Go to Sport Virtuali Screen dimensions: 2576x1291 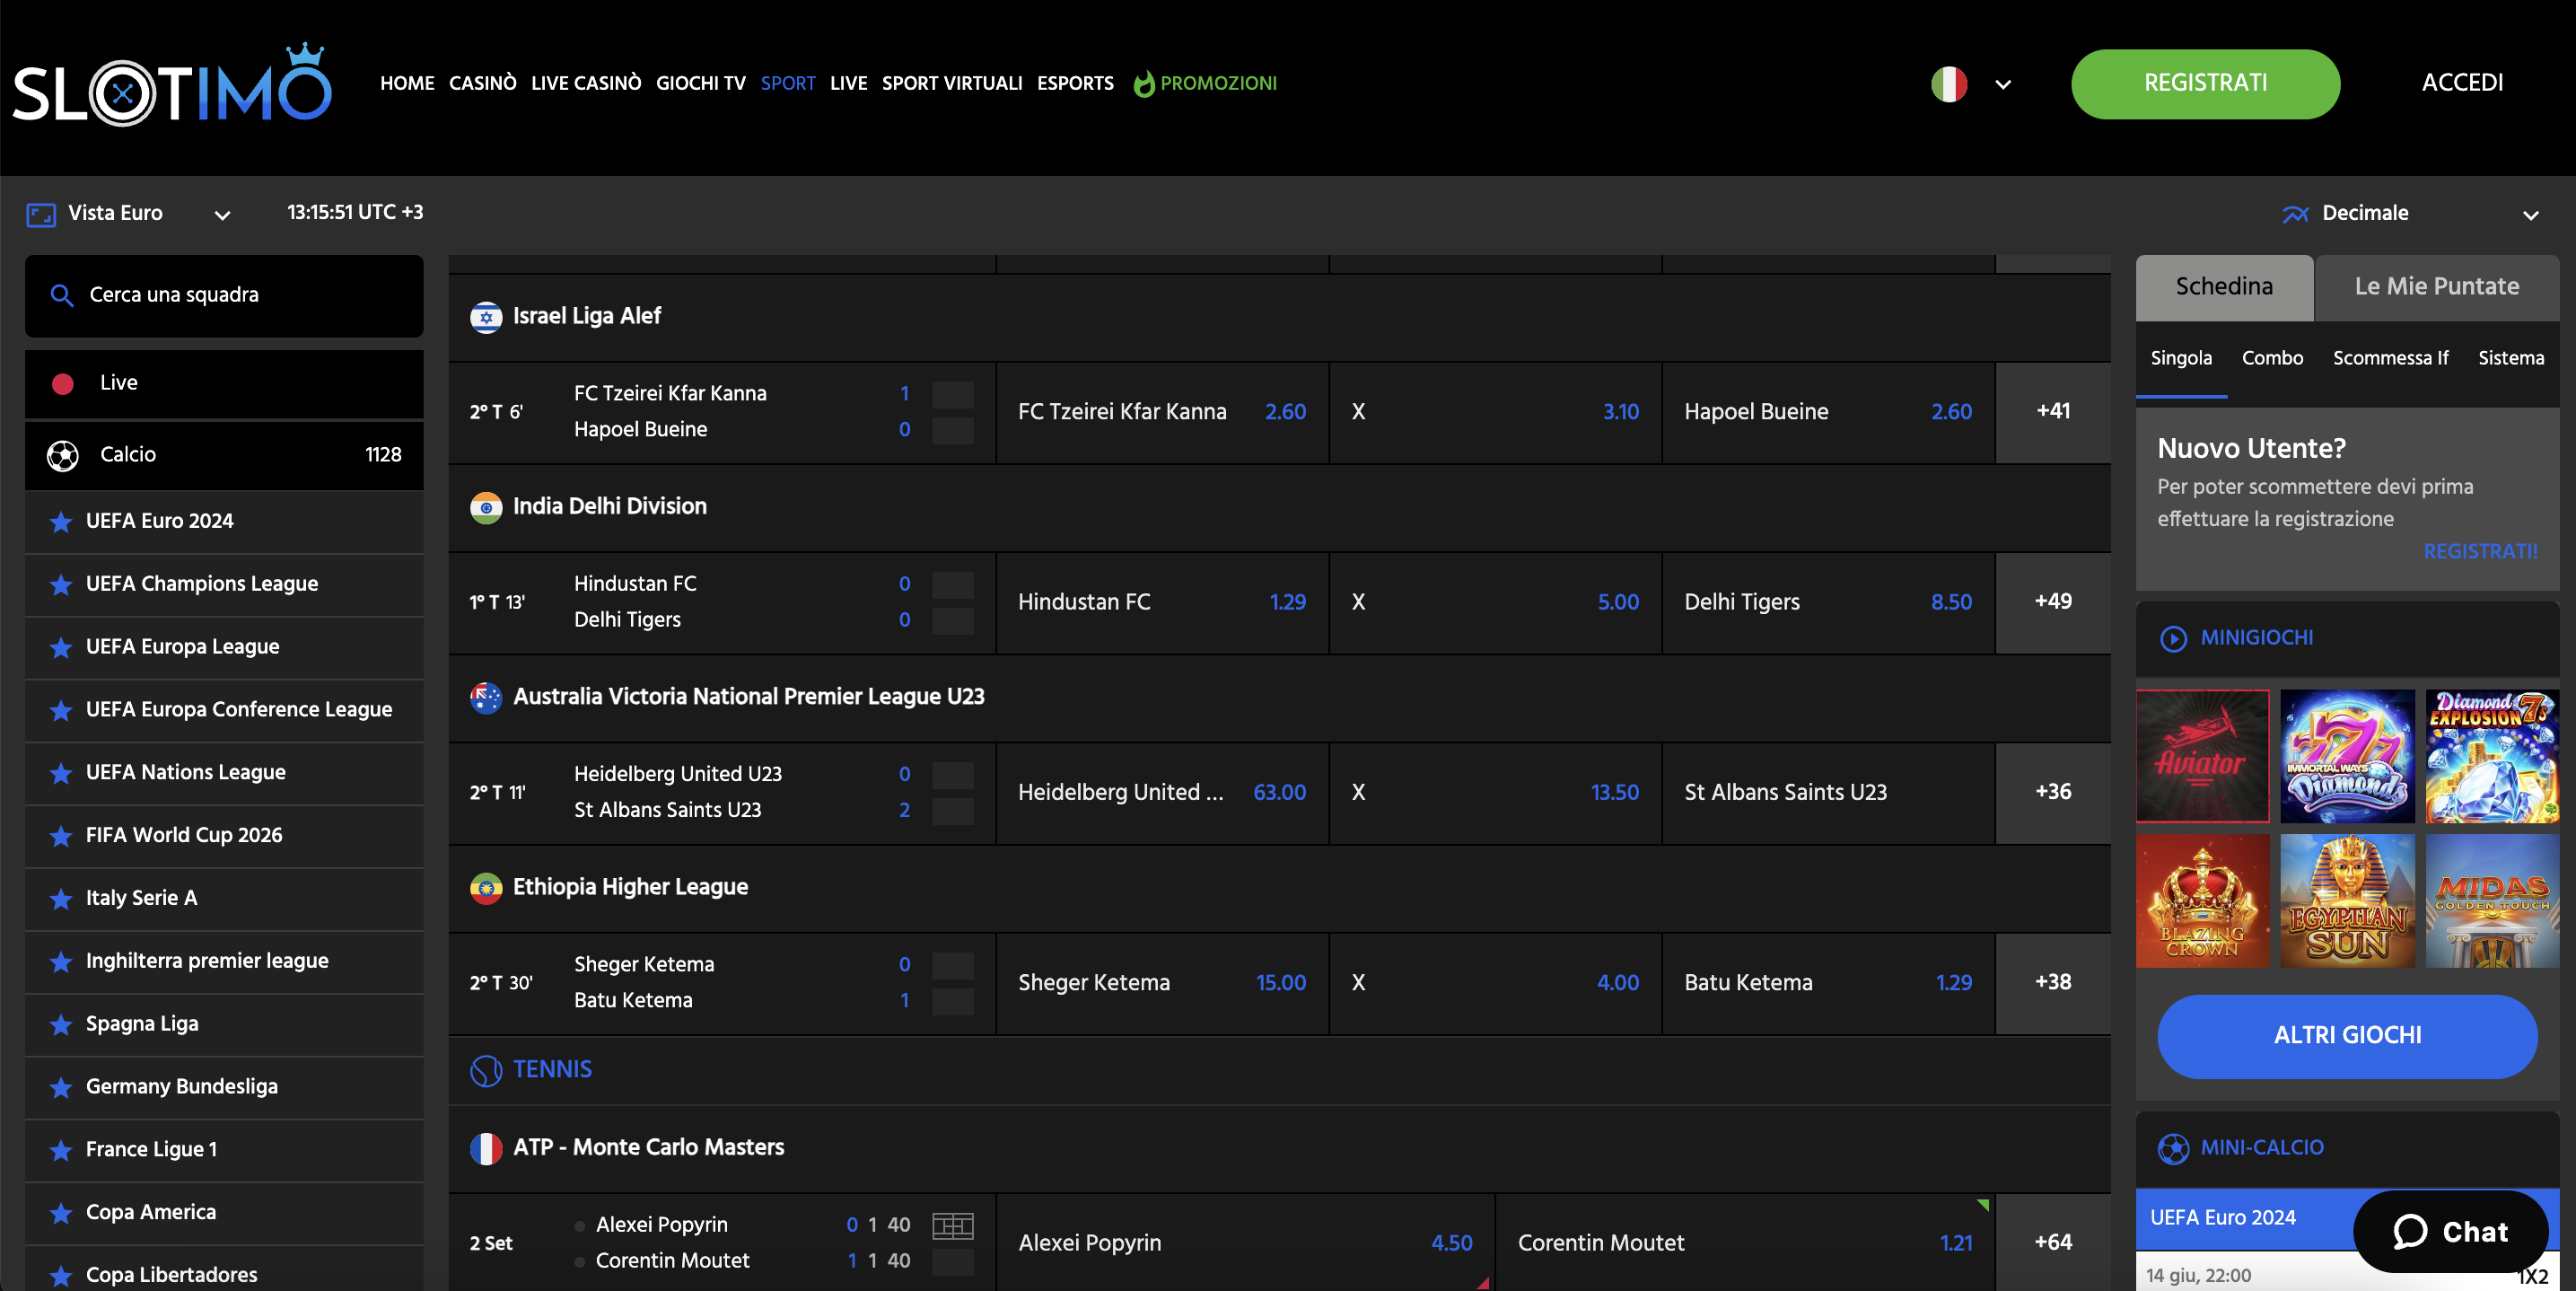click(951, 83)
